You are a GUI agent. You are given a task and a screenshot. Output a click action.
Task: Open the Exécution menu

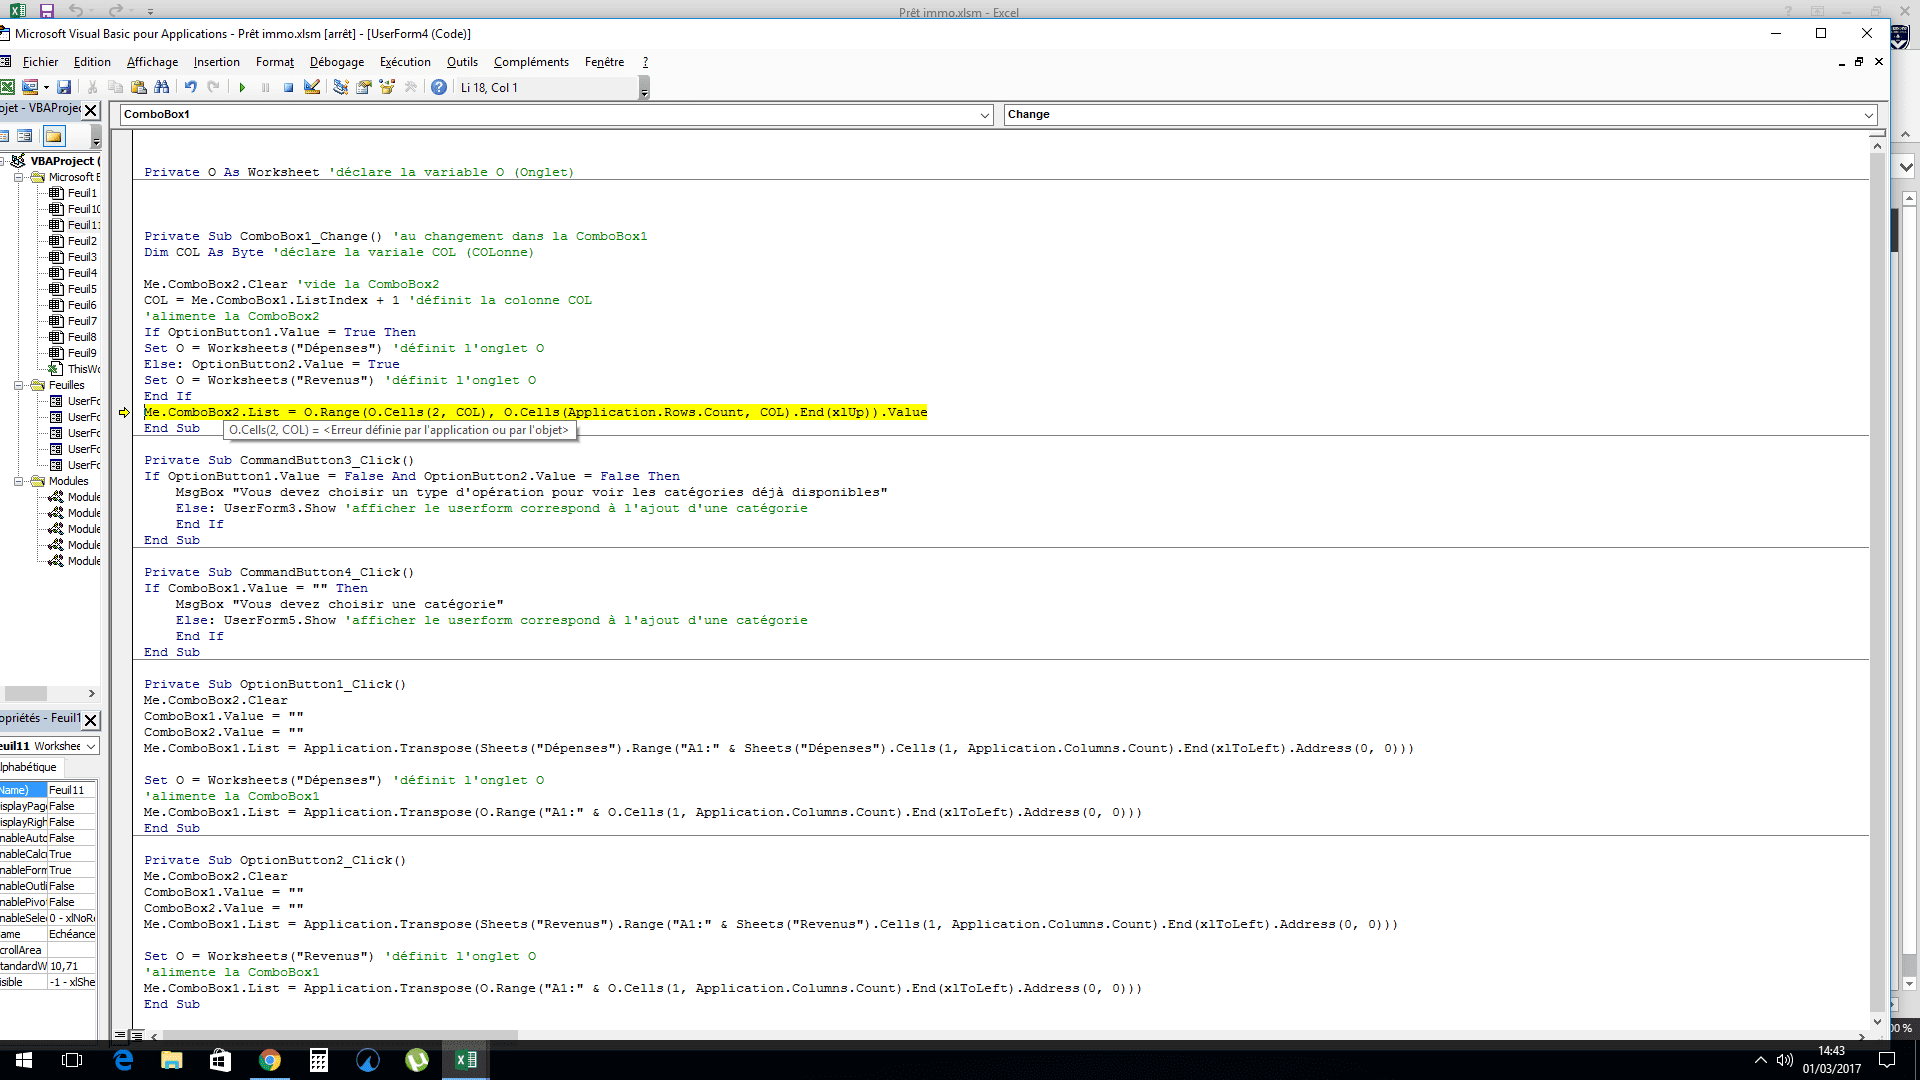tap(405, 62)
